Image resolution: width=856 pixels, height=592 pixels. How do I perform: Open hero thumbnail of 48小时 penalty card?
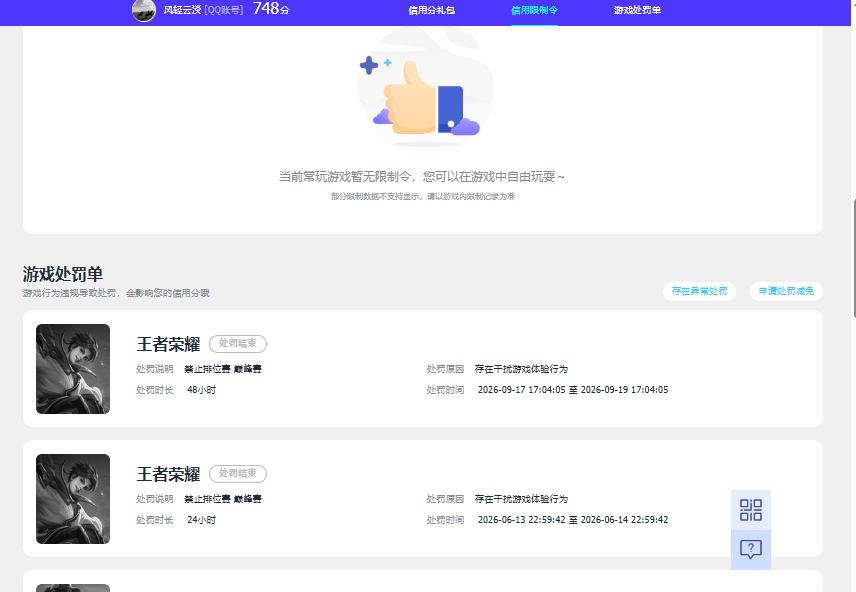coord(73,369)
